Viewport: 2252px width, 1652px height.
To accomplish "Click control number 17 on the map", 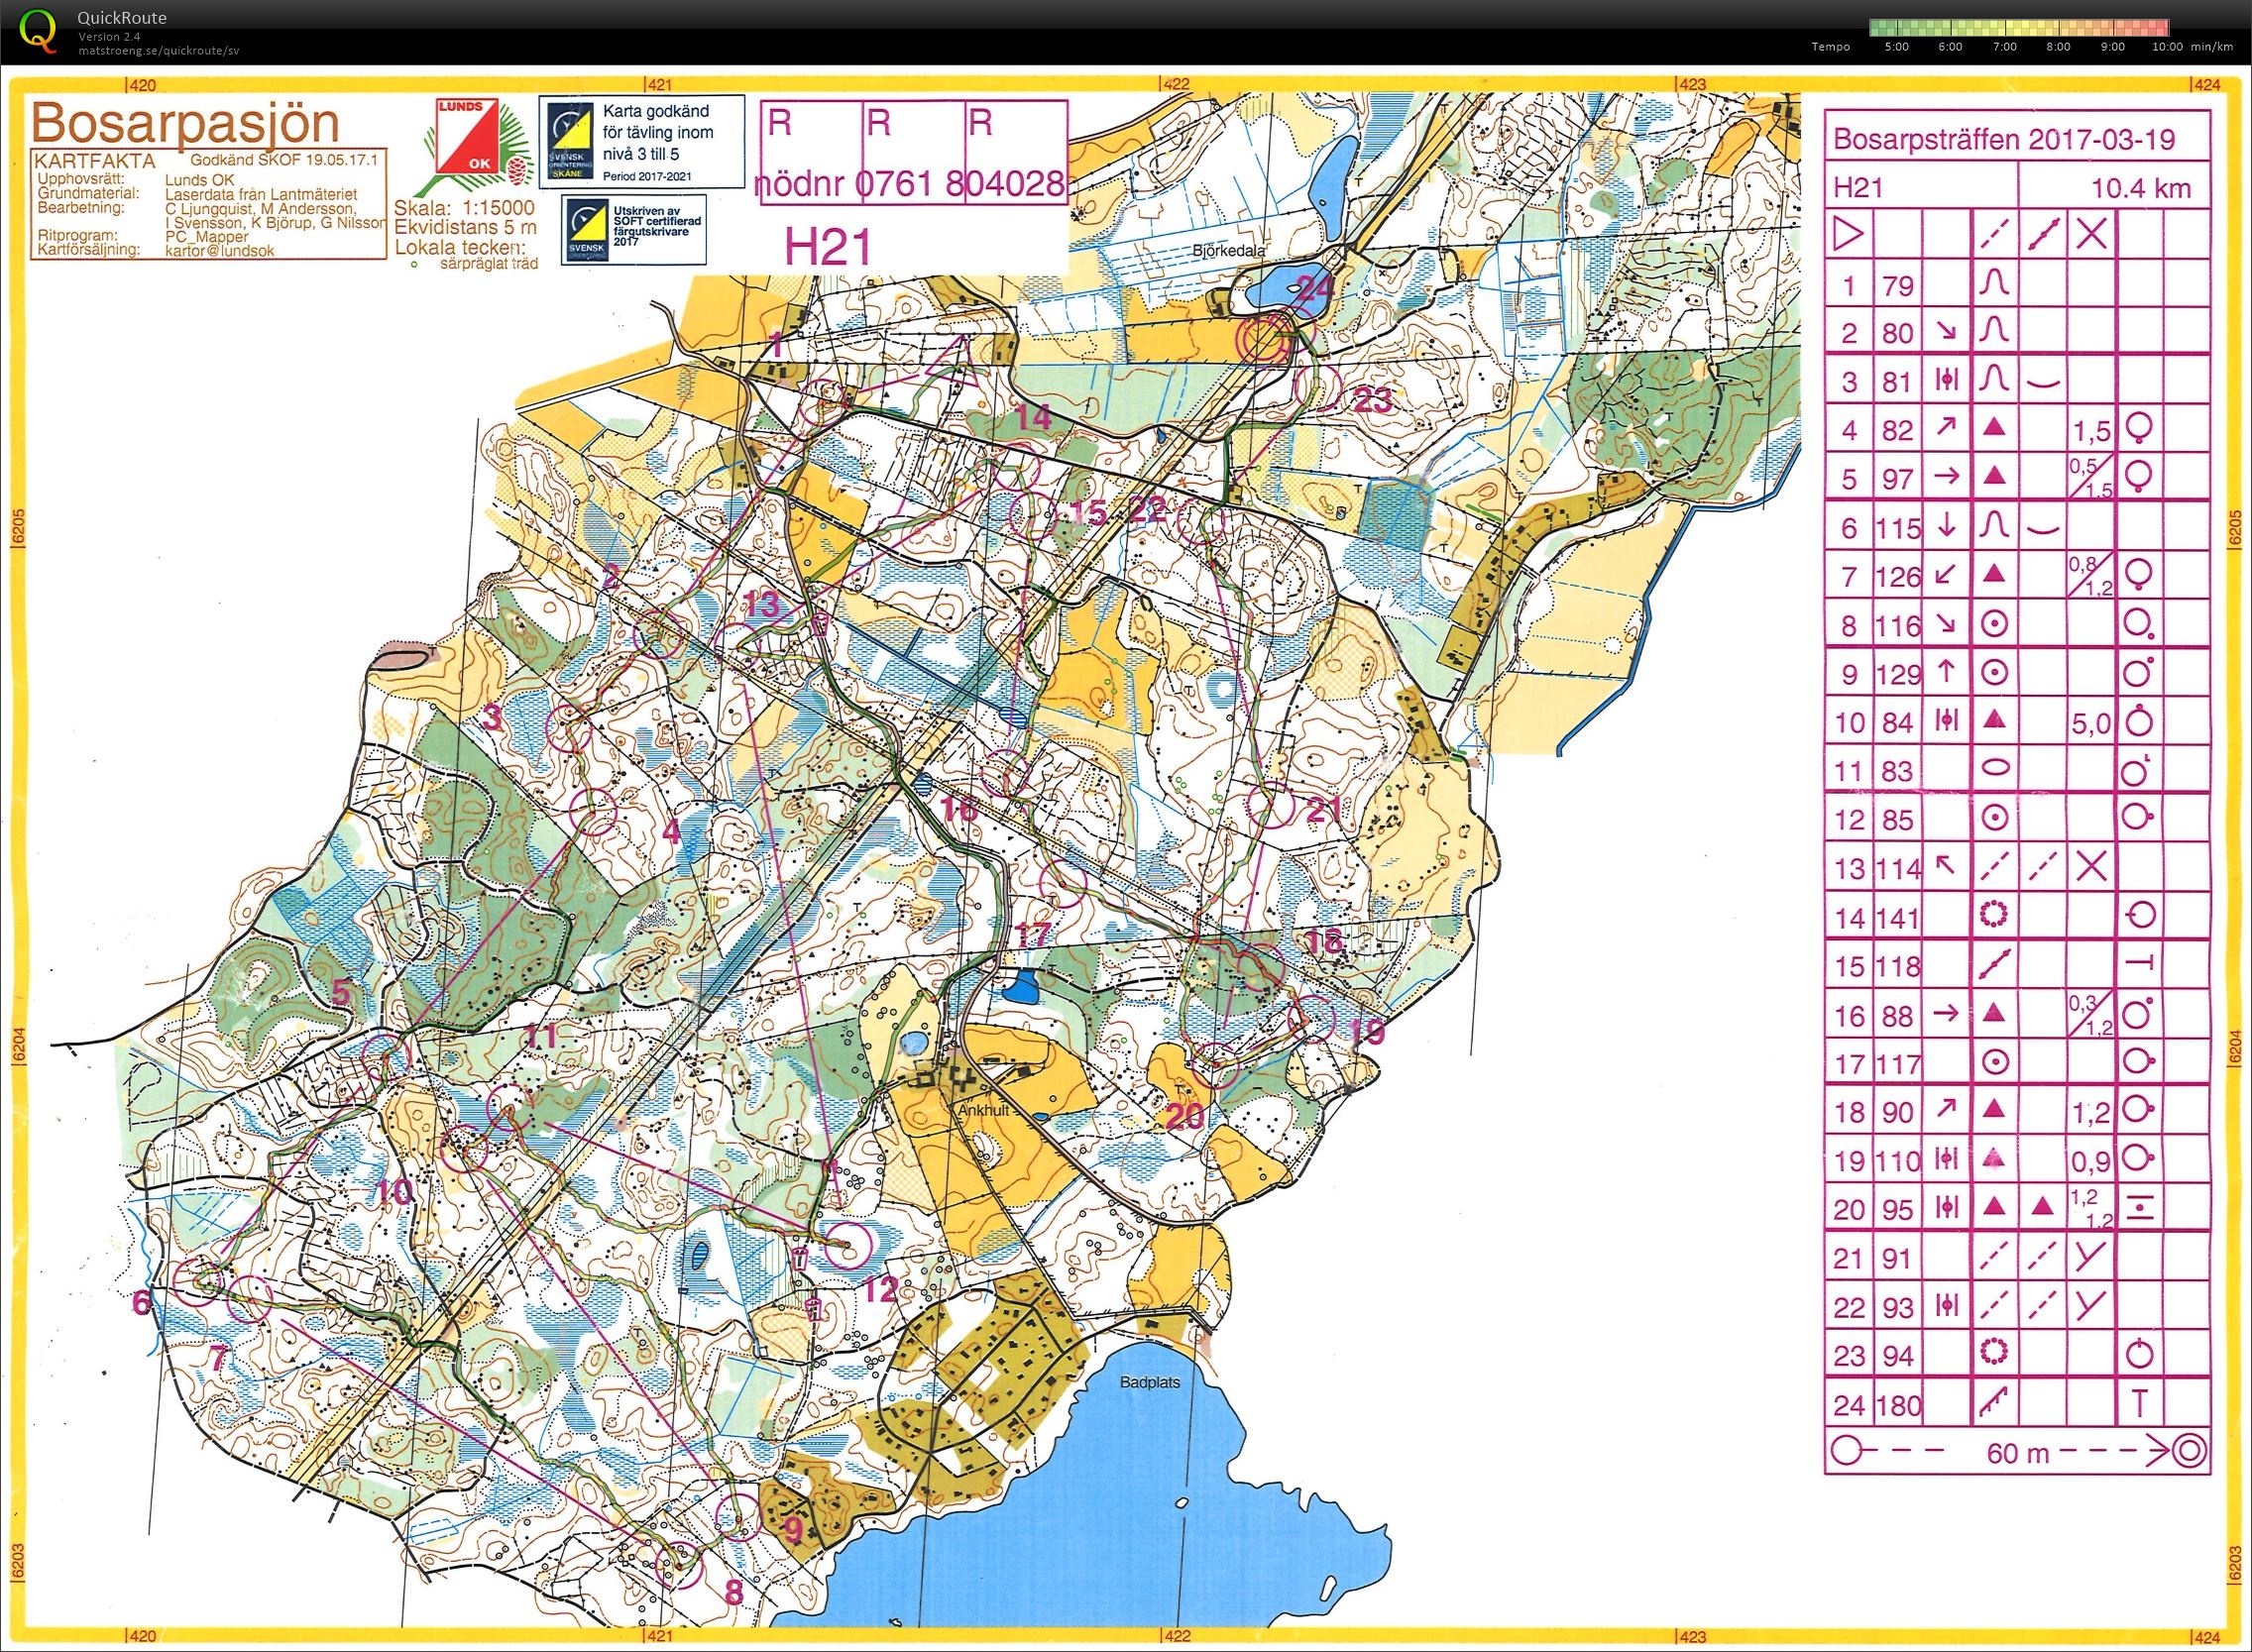I will [x=1034, y=935].
